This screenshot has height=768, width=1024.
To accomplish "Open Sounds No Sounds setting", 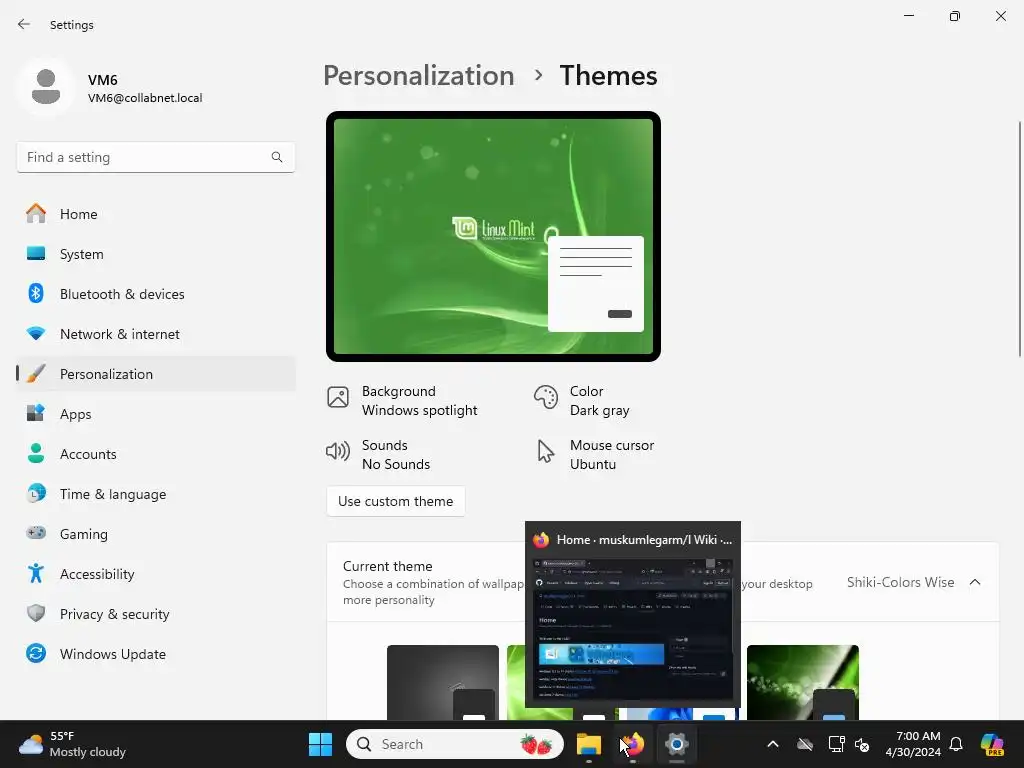I will tap(379, 455).
